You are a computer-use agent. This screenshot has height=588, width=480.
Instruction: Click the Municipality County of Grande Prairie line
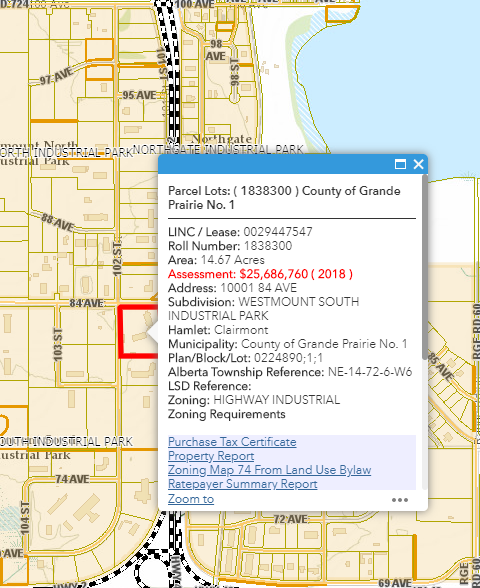coord(287,344)
